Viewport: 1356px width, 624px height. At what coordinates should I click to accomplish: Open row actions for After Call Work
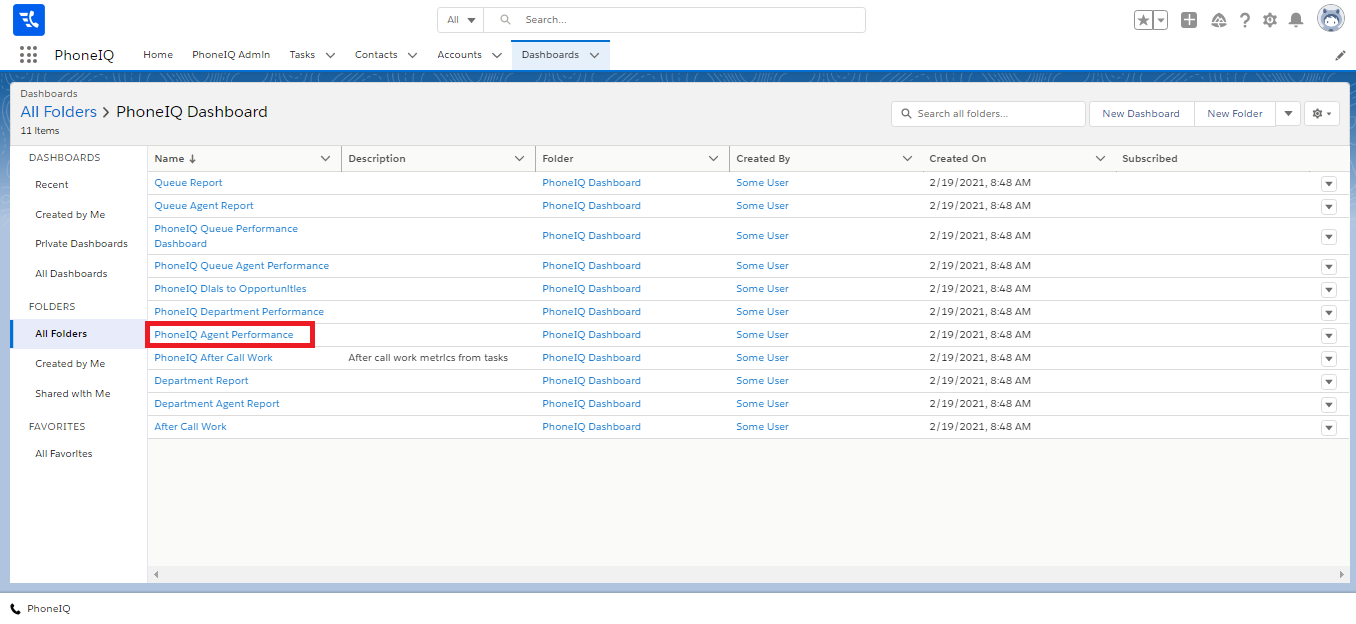(x=1329, y=428)
